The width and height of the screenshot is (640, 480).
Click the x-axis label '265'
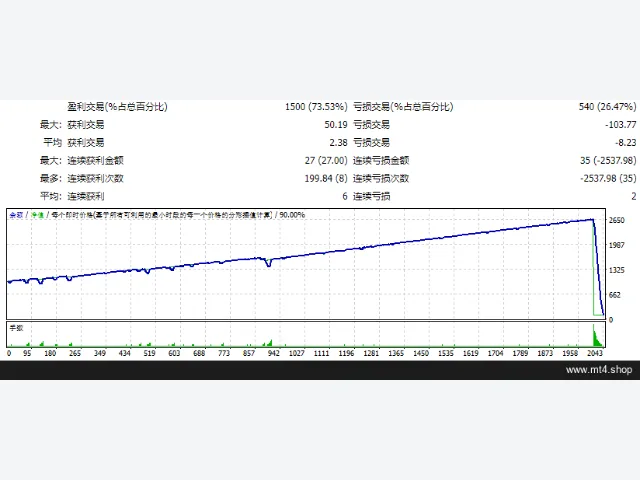coord(75,353)
